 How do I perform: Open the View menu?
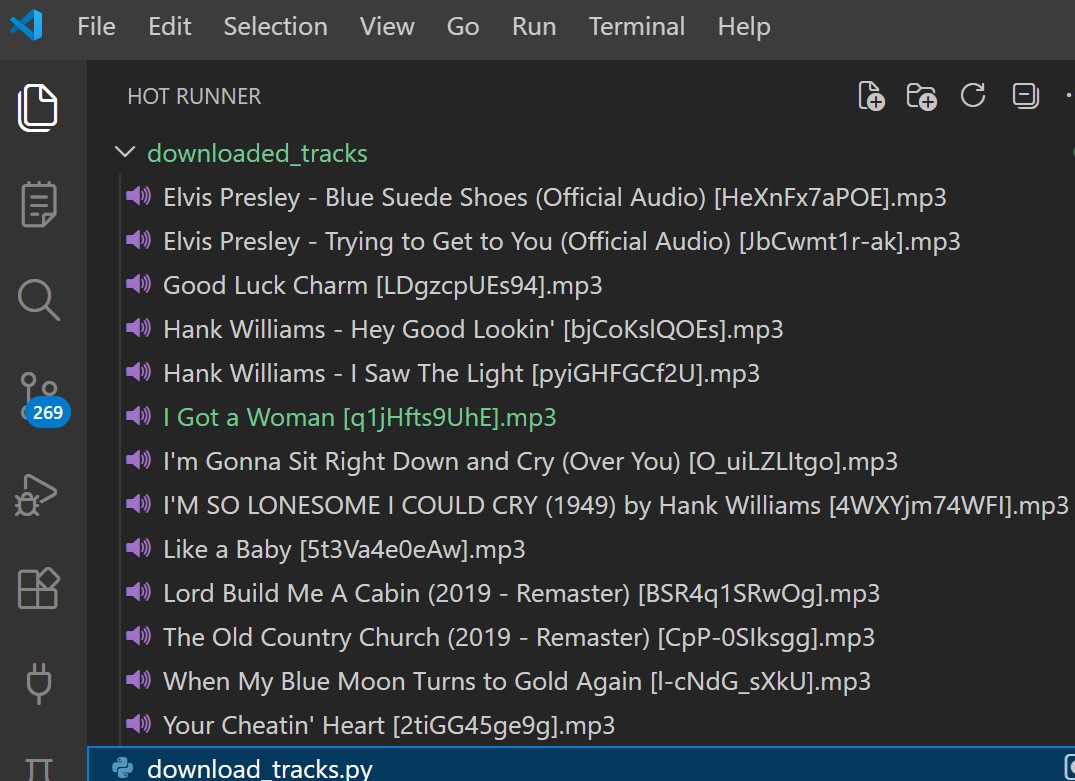[387, 27]
